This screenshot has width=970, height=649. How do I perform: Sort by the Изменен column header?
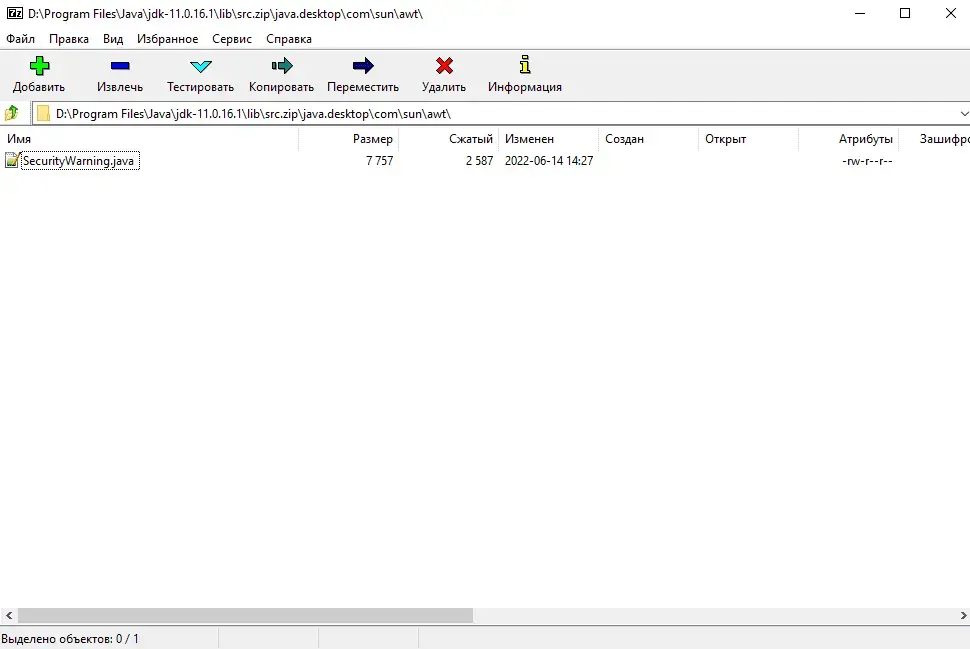(549, 139)
